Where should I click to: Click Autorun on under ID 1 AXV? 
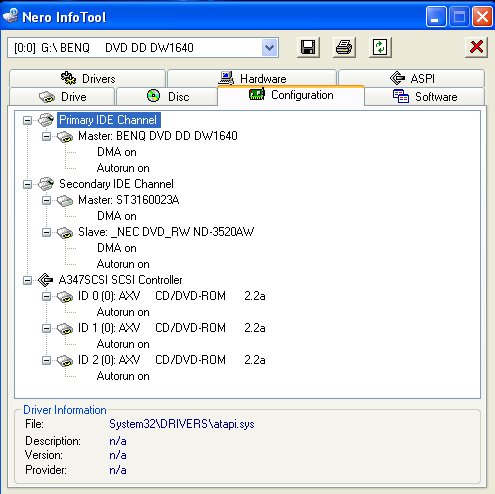point(123,344)
